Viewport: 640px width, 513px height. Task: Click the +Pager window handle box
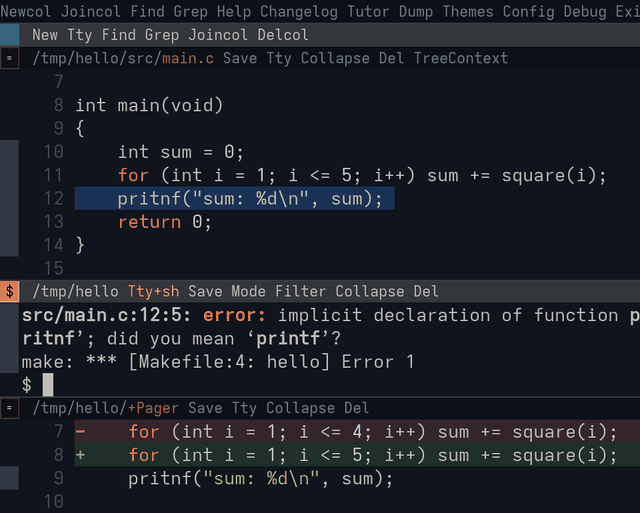coord(9,408)
